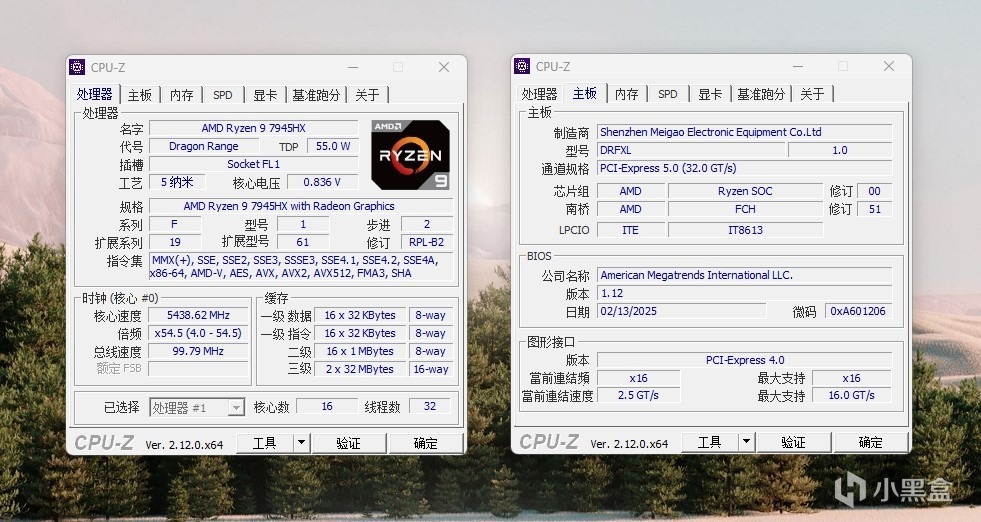
Task: Open 工具 dropdown arrow in right window
Action: [746, 442]
